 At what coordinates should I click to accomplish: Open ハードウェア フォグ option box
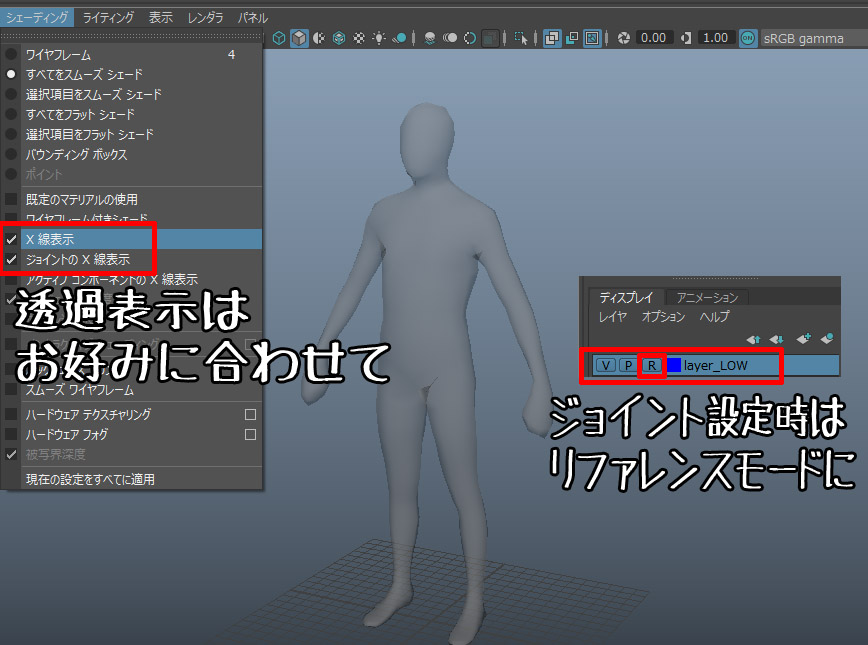[250, 435]
